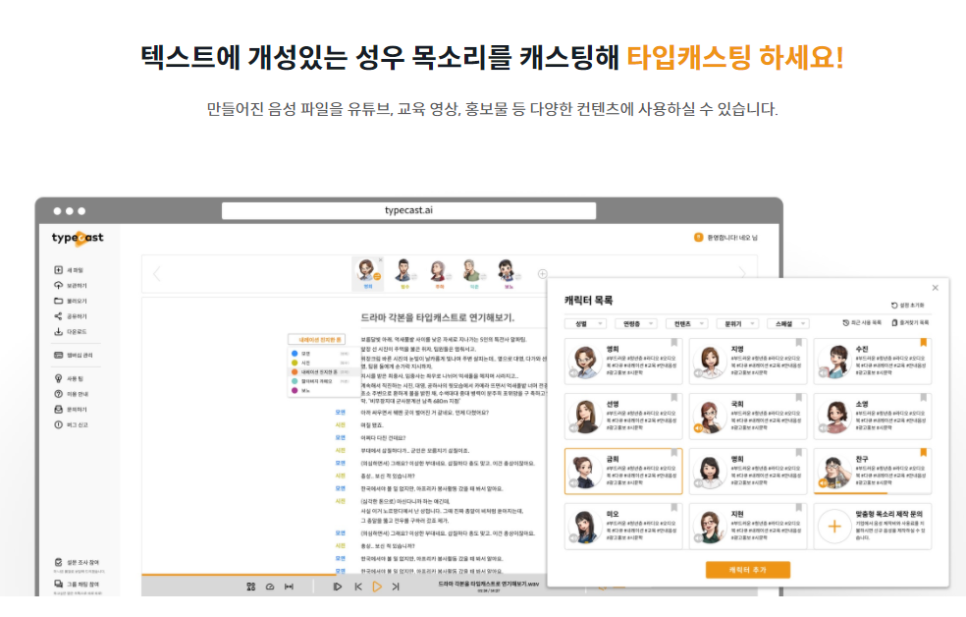Click the 최근 사용 목록 recent history icon
The width and height of the screenshot is (966, 617).
(x=846, y=323)
